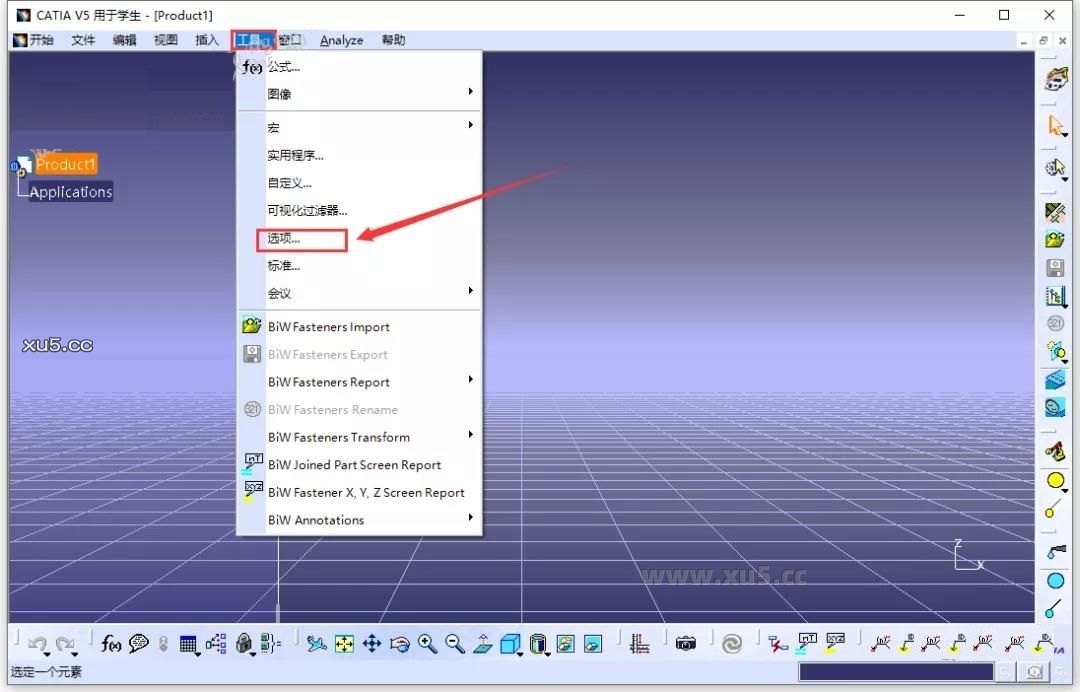
Task: Open the 插入 menu in the menu bar
Action: coord(206,40)
